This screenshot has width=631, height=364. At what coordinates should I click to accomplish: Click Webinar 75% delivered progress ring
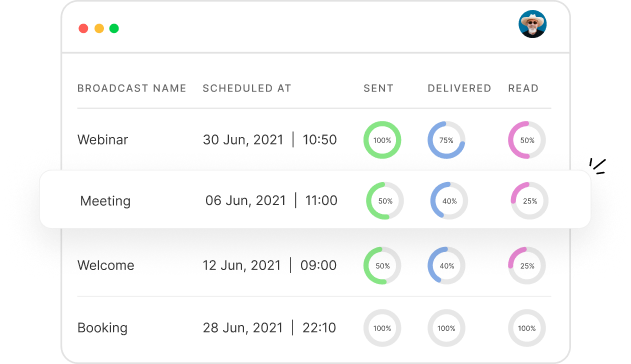point(446,140)
